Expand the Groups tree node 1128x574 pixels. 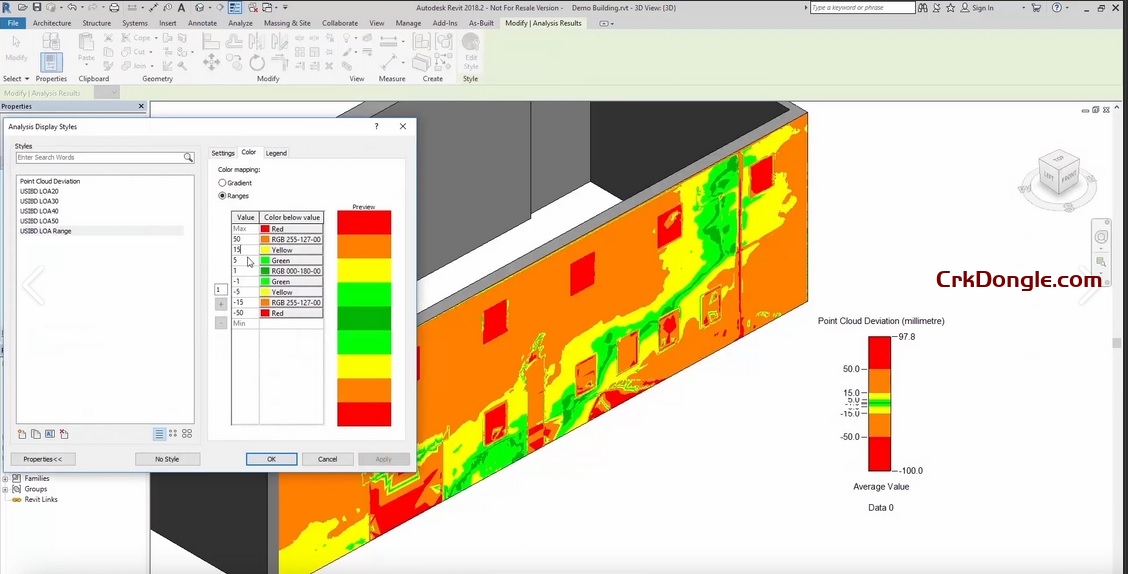(x=5, y=489)
